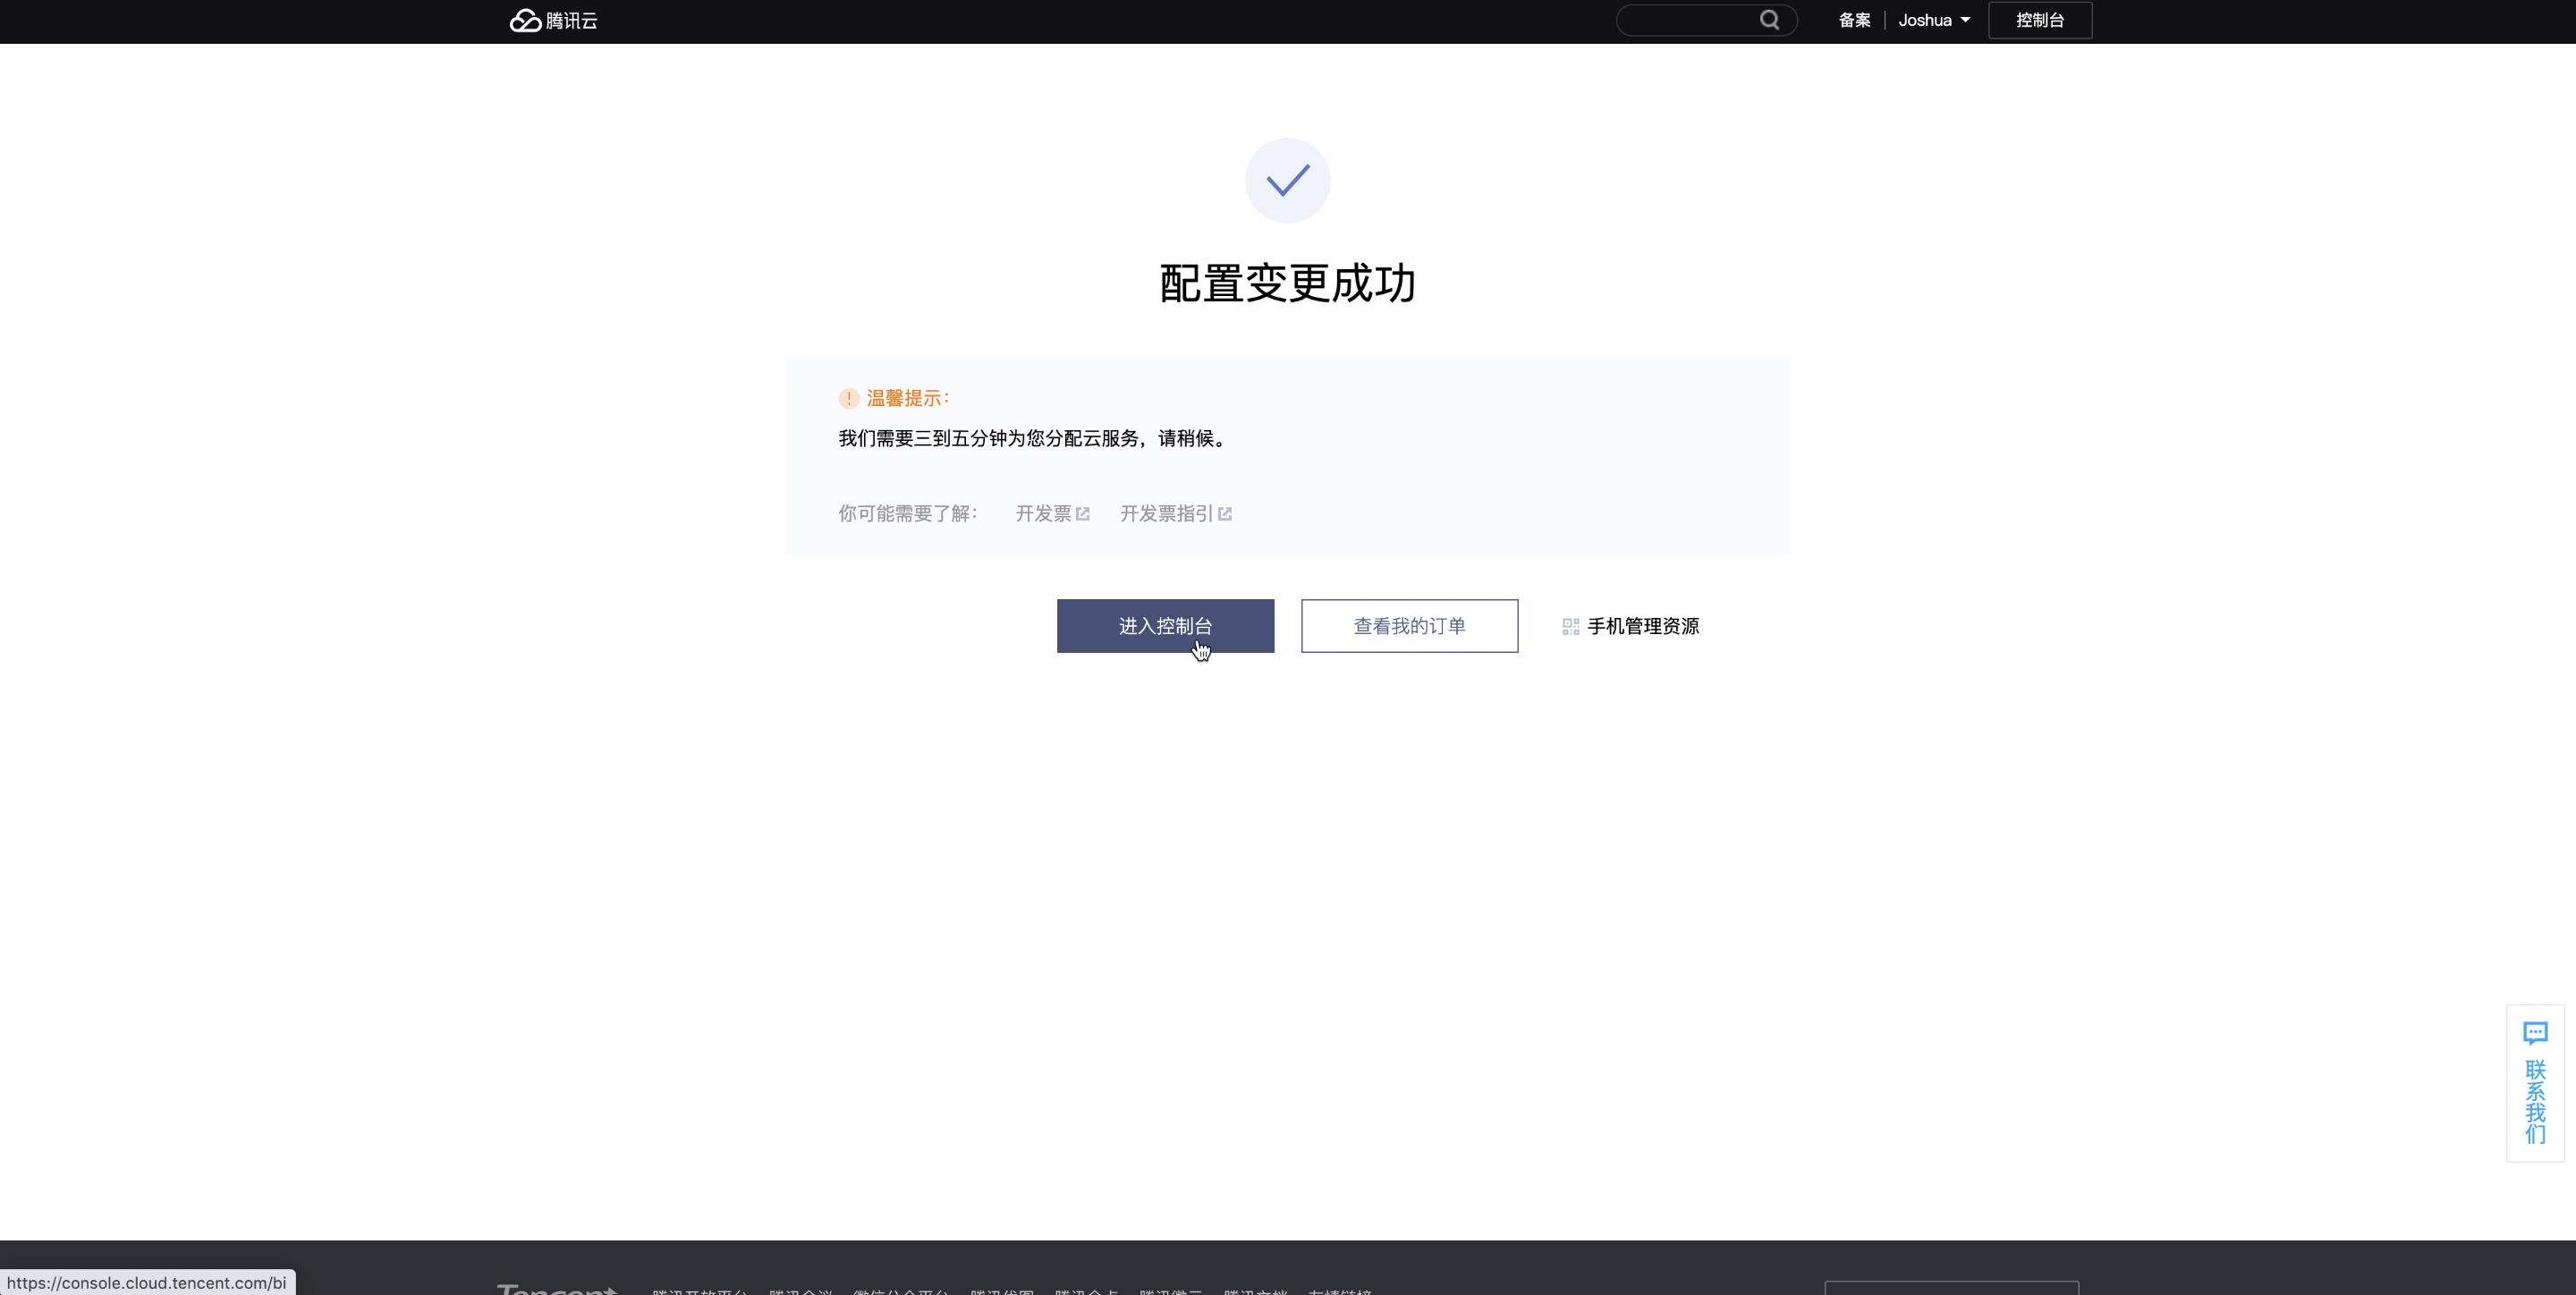Click the Tencent Cloud logo
The image size is (2576, 1295).
553,21
